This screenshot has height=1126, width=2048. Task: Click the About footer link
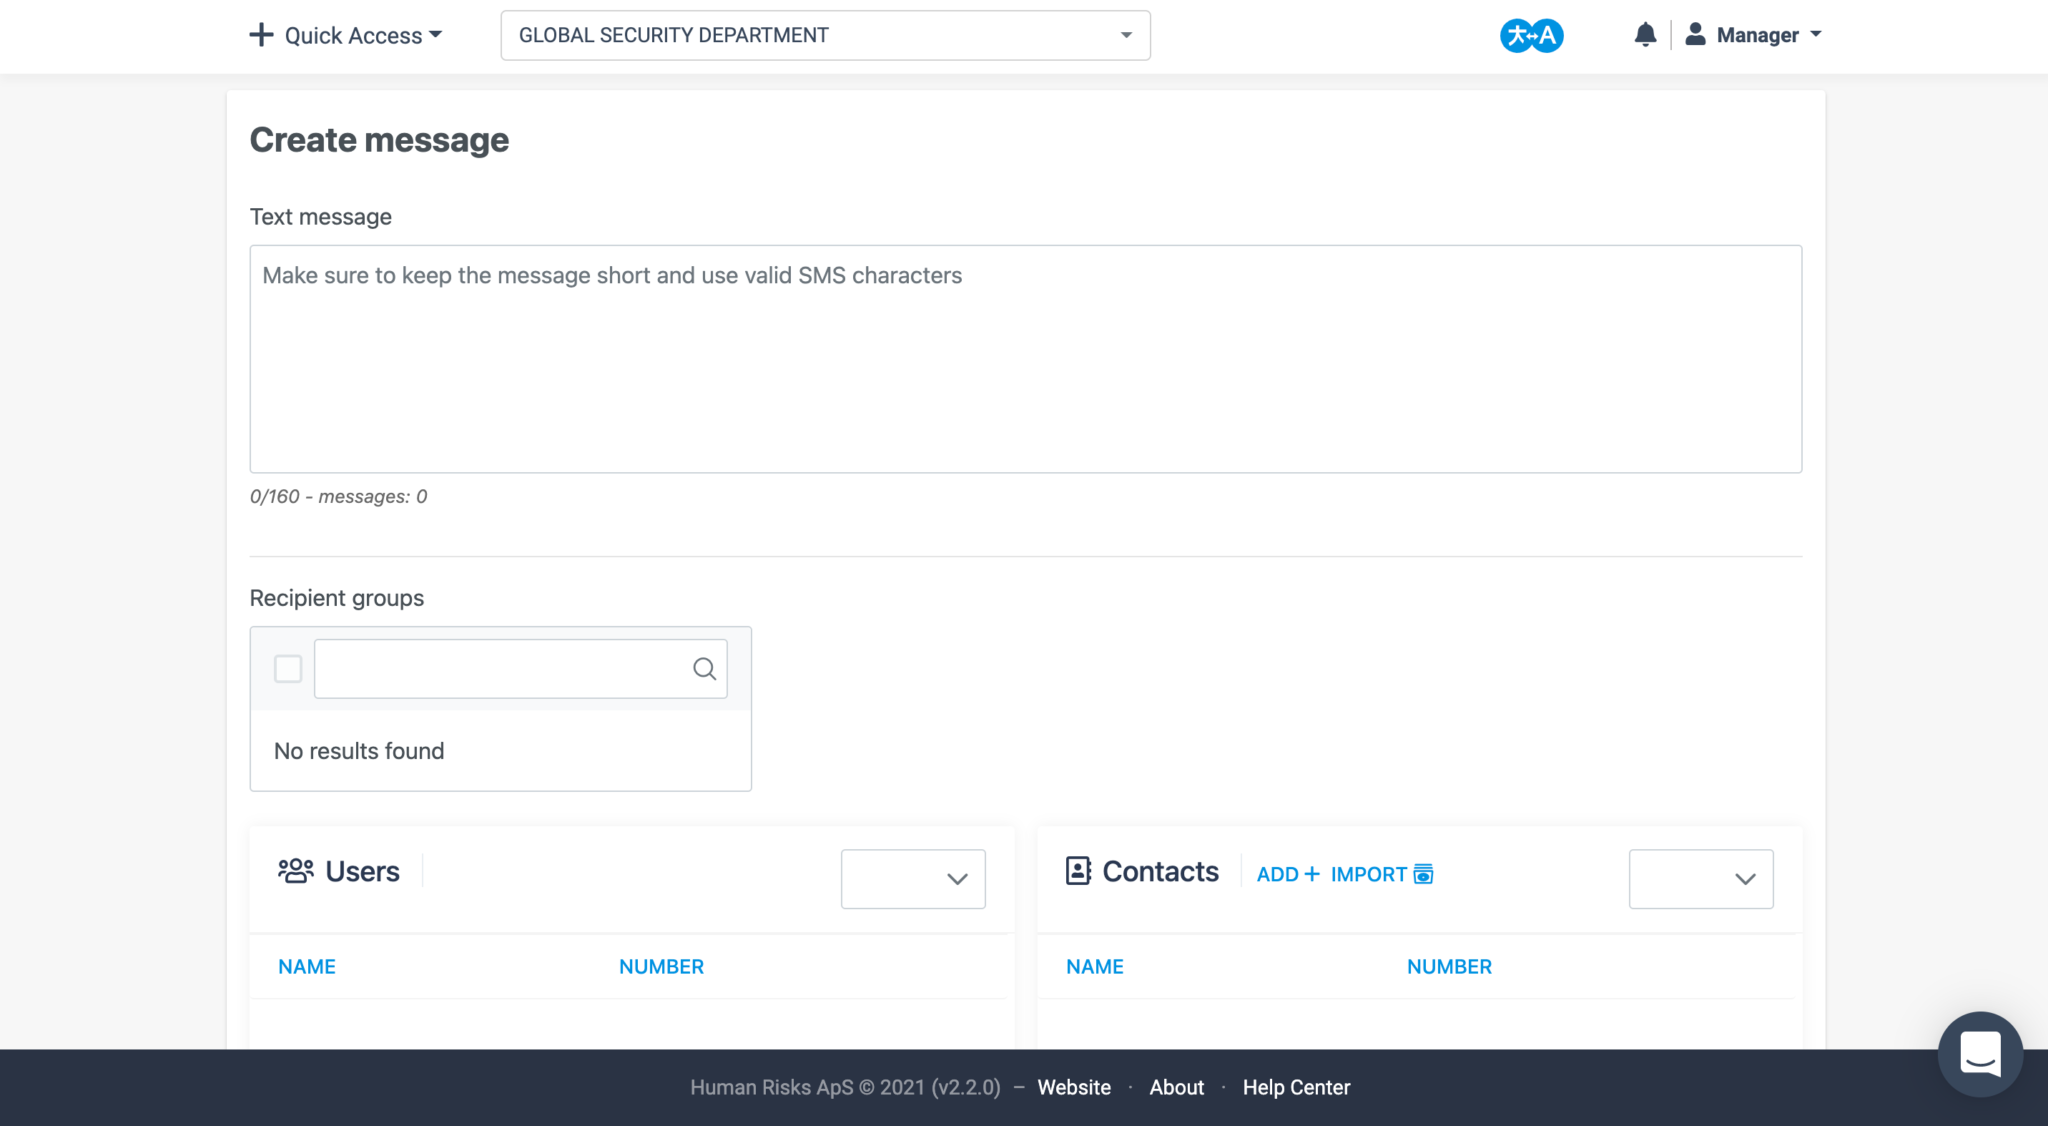[x=1176, y=1087]
